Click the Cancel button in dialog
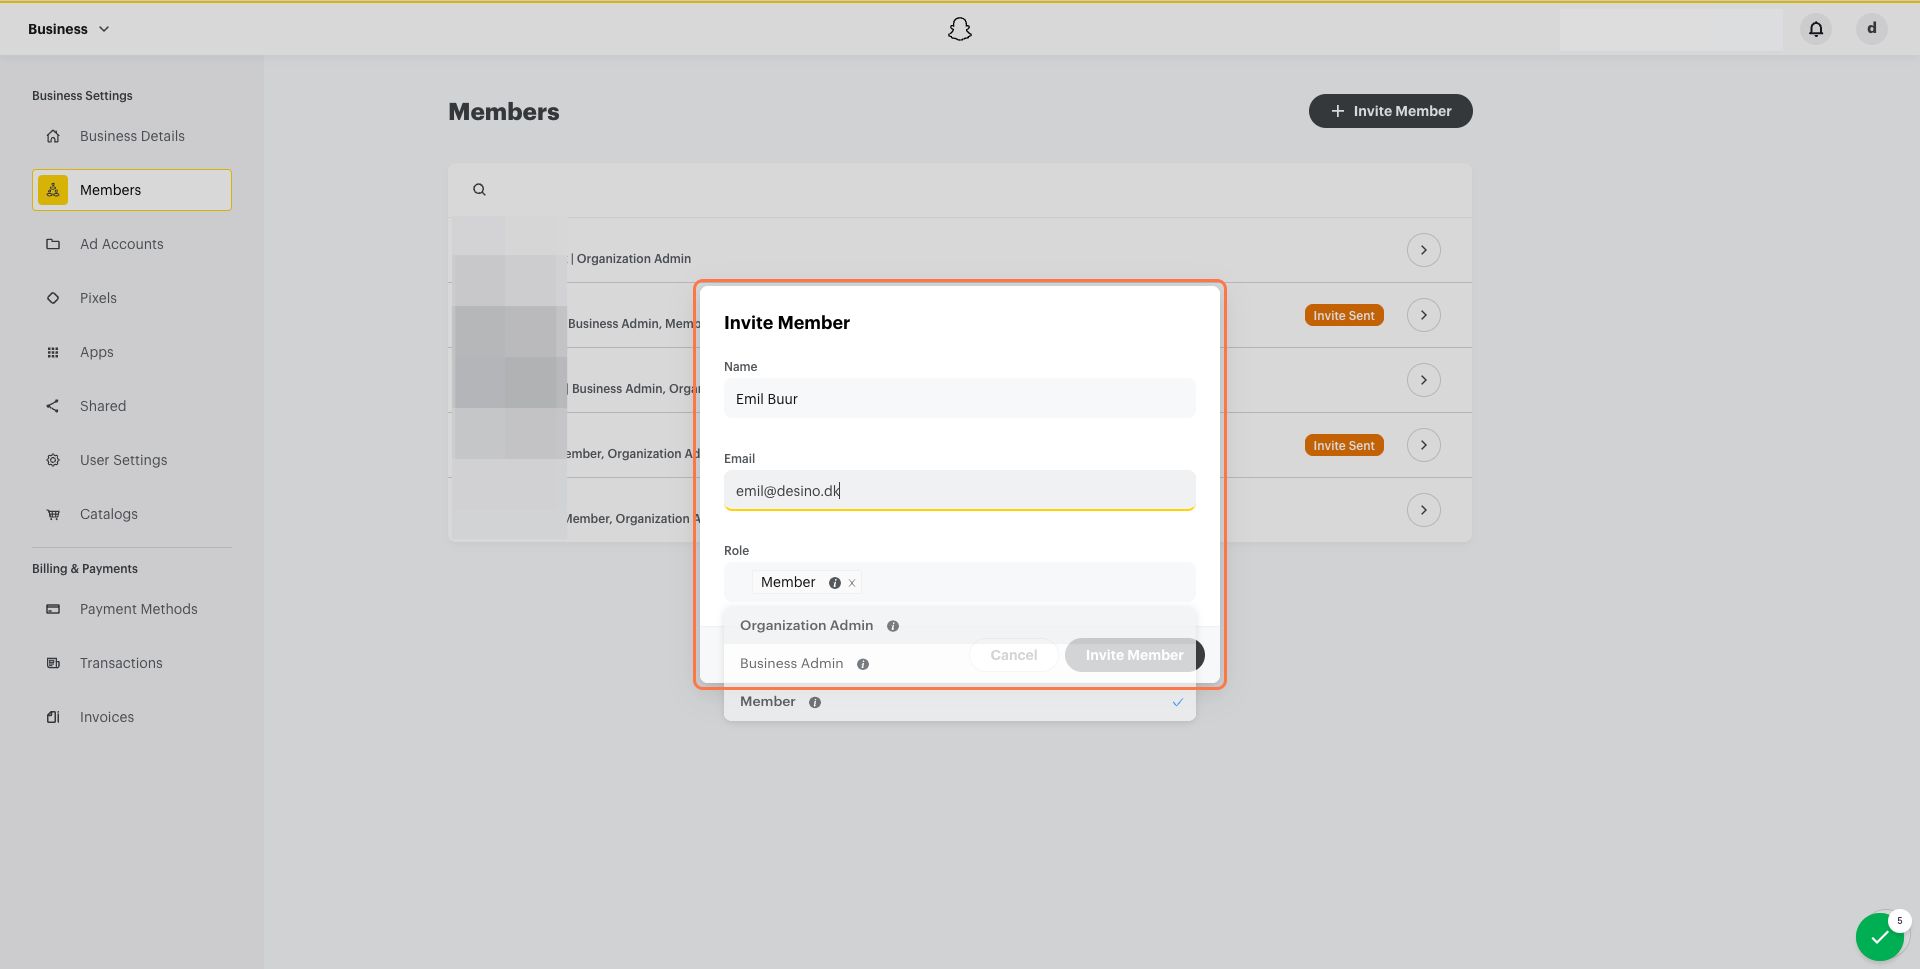1920x969 pixels. click(x=1014, y=655)
